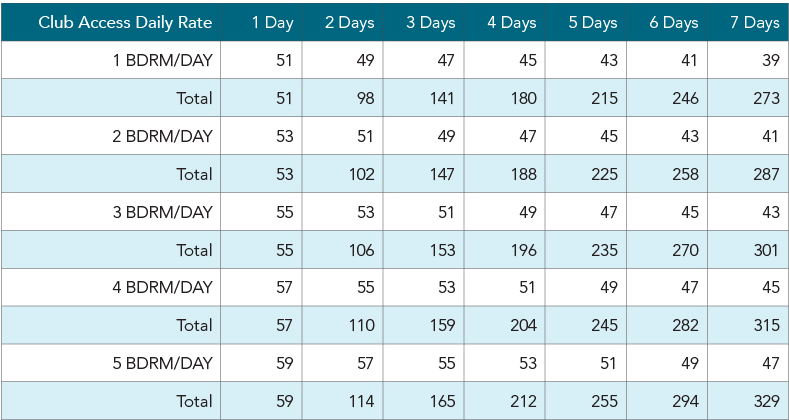The width and height of the screenshot is (789, 420).
Task: Select the cell containing 301
Action: click(763, 250)
